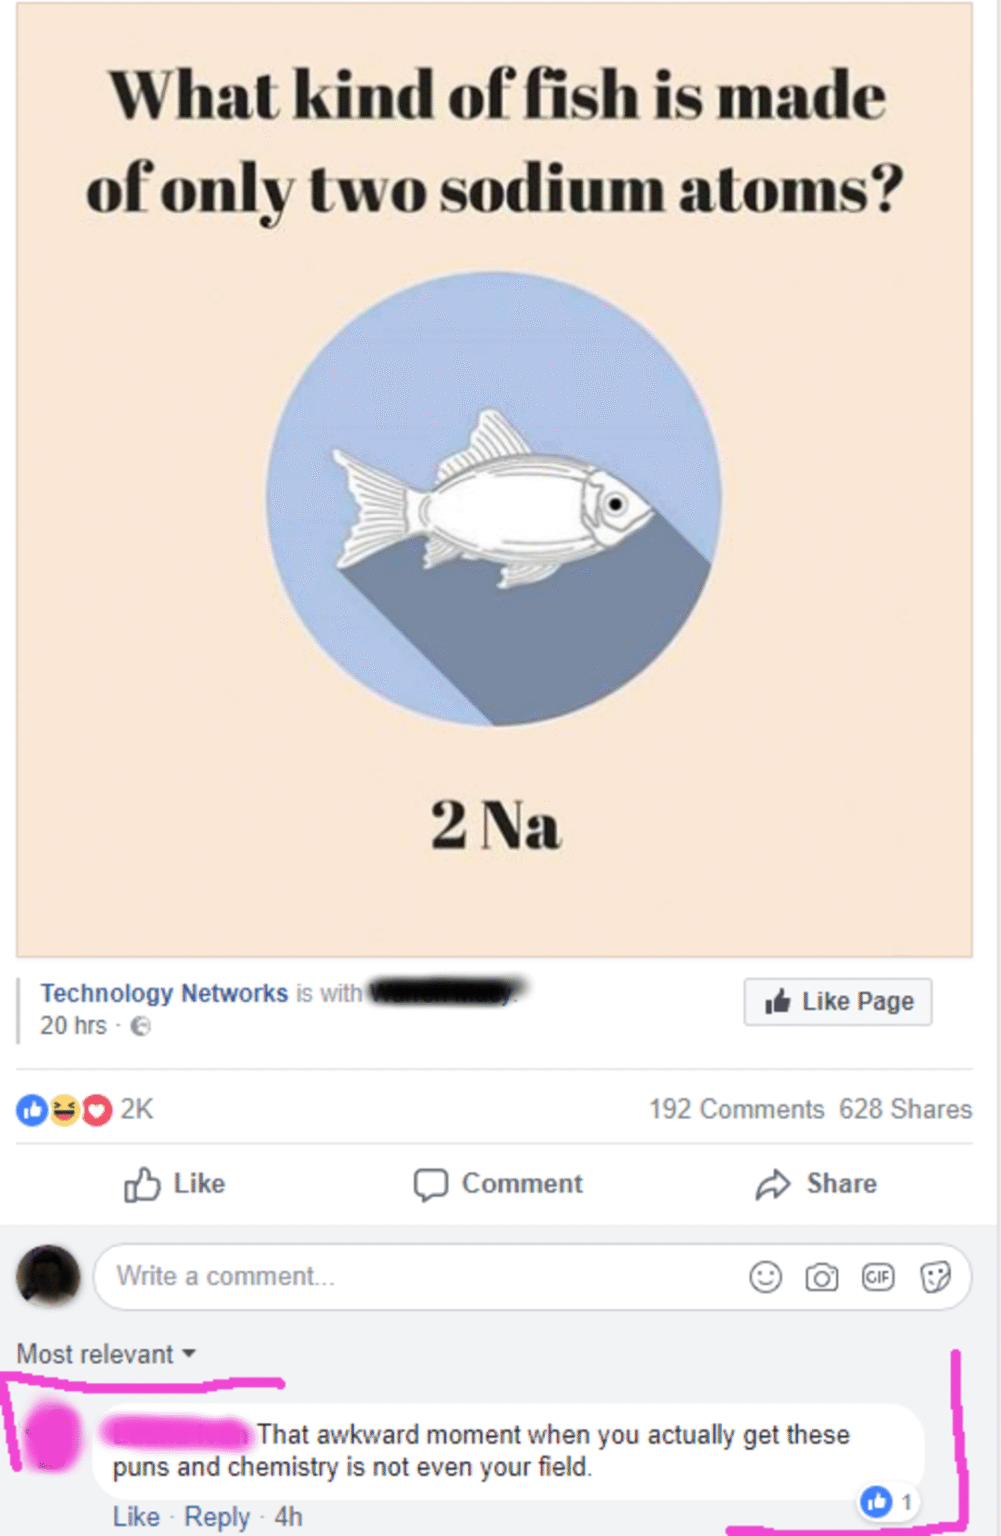The height and width of the screenshot is (1536, 1001).
Task: Click inside the Write a comment field
Action: (420, 1277)
